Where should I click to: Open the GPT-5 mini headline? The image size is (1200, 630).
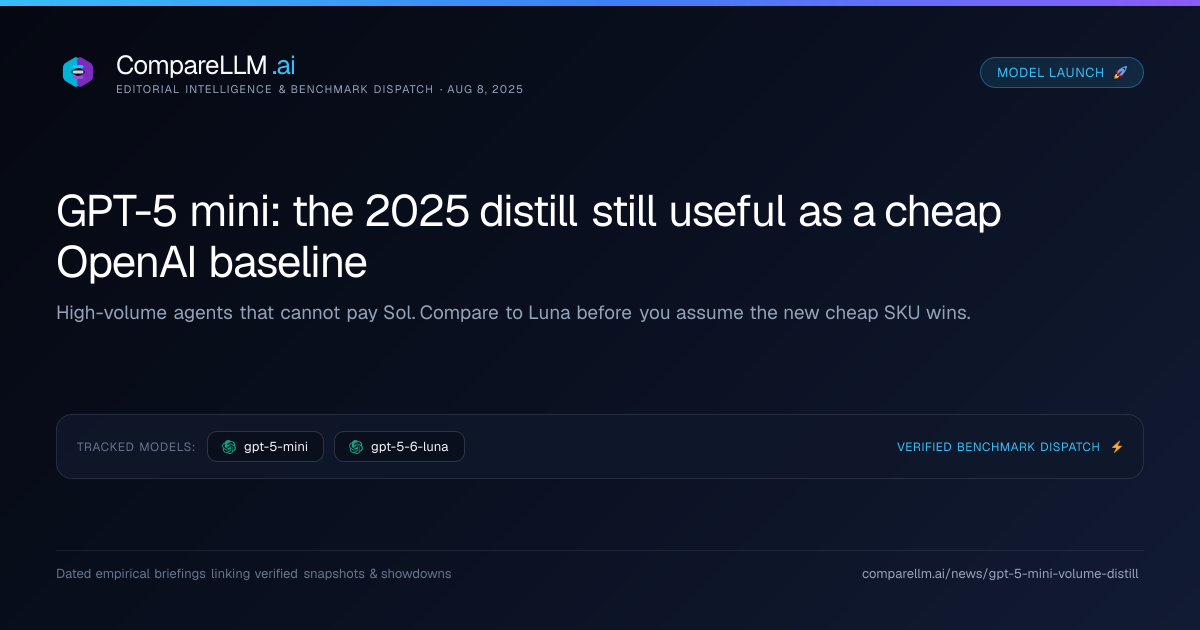(529, 237)
